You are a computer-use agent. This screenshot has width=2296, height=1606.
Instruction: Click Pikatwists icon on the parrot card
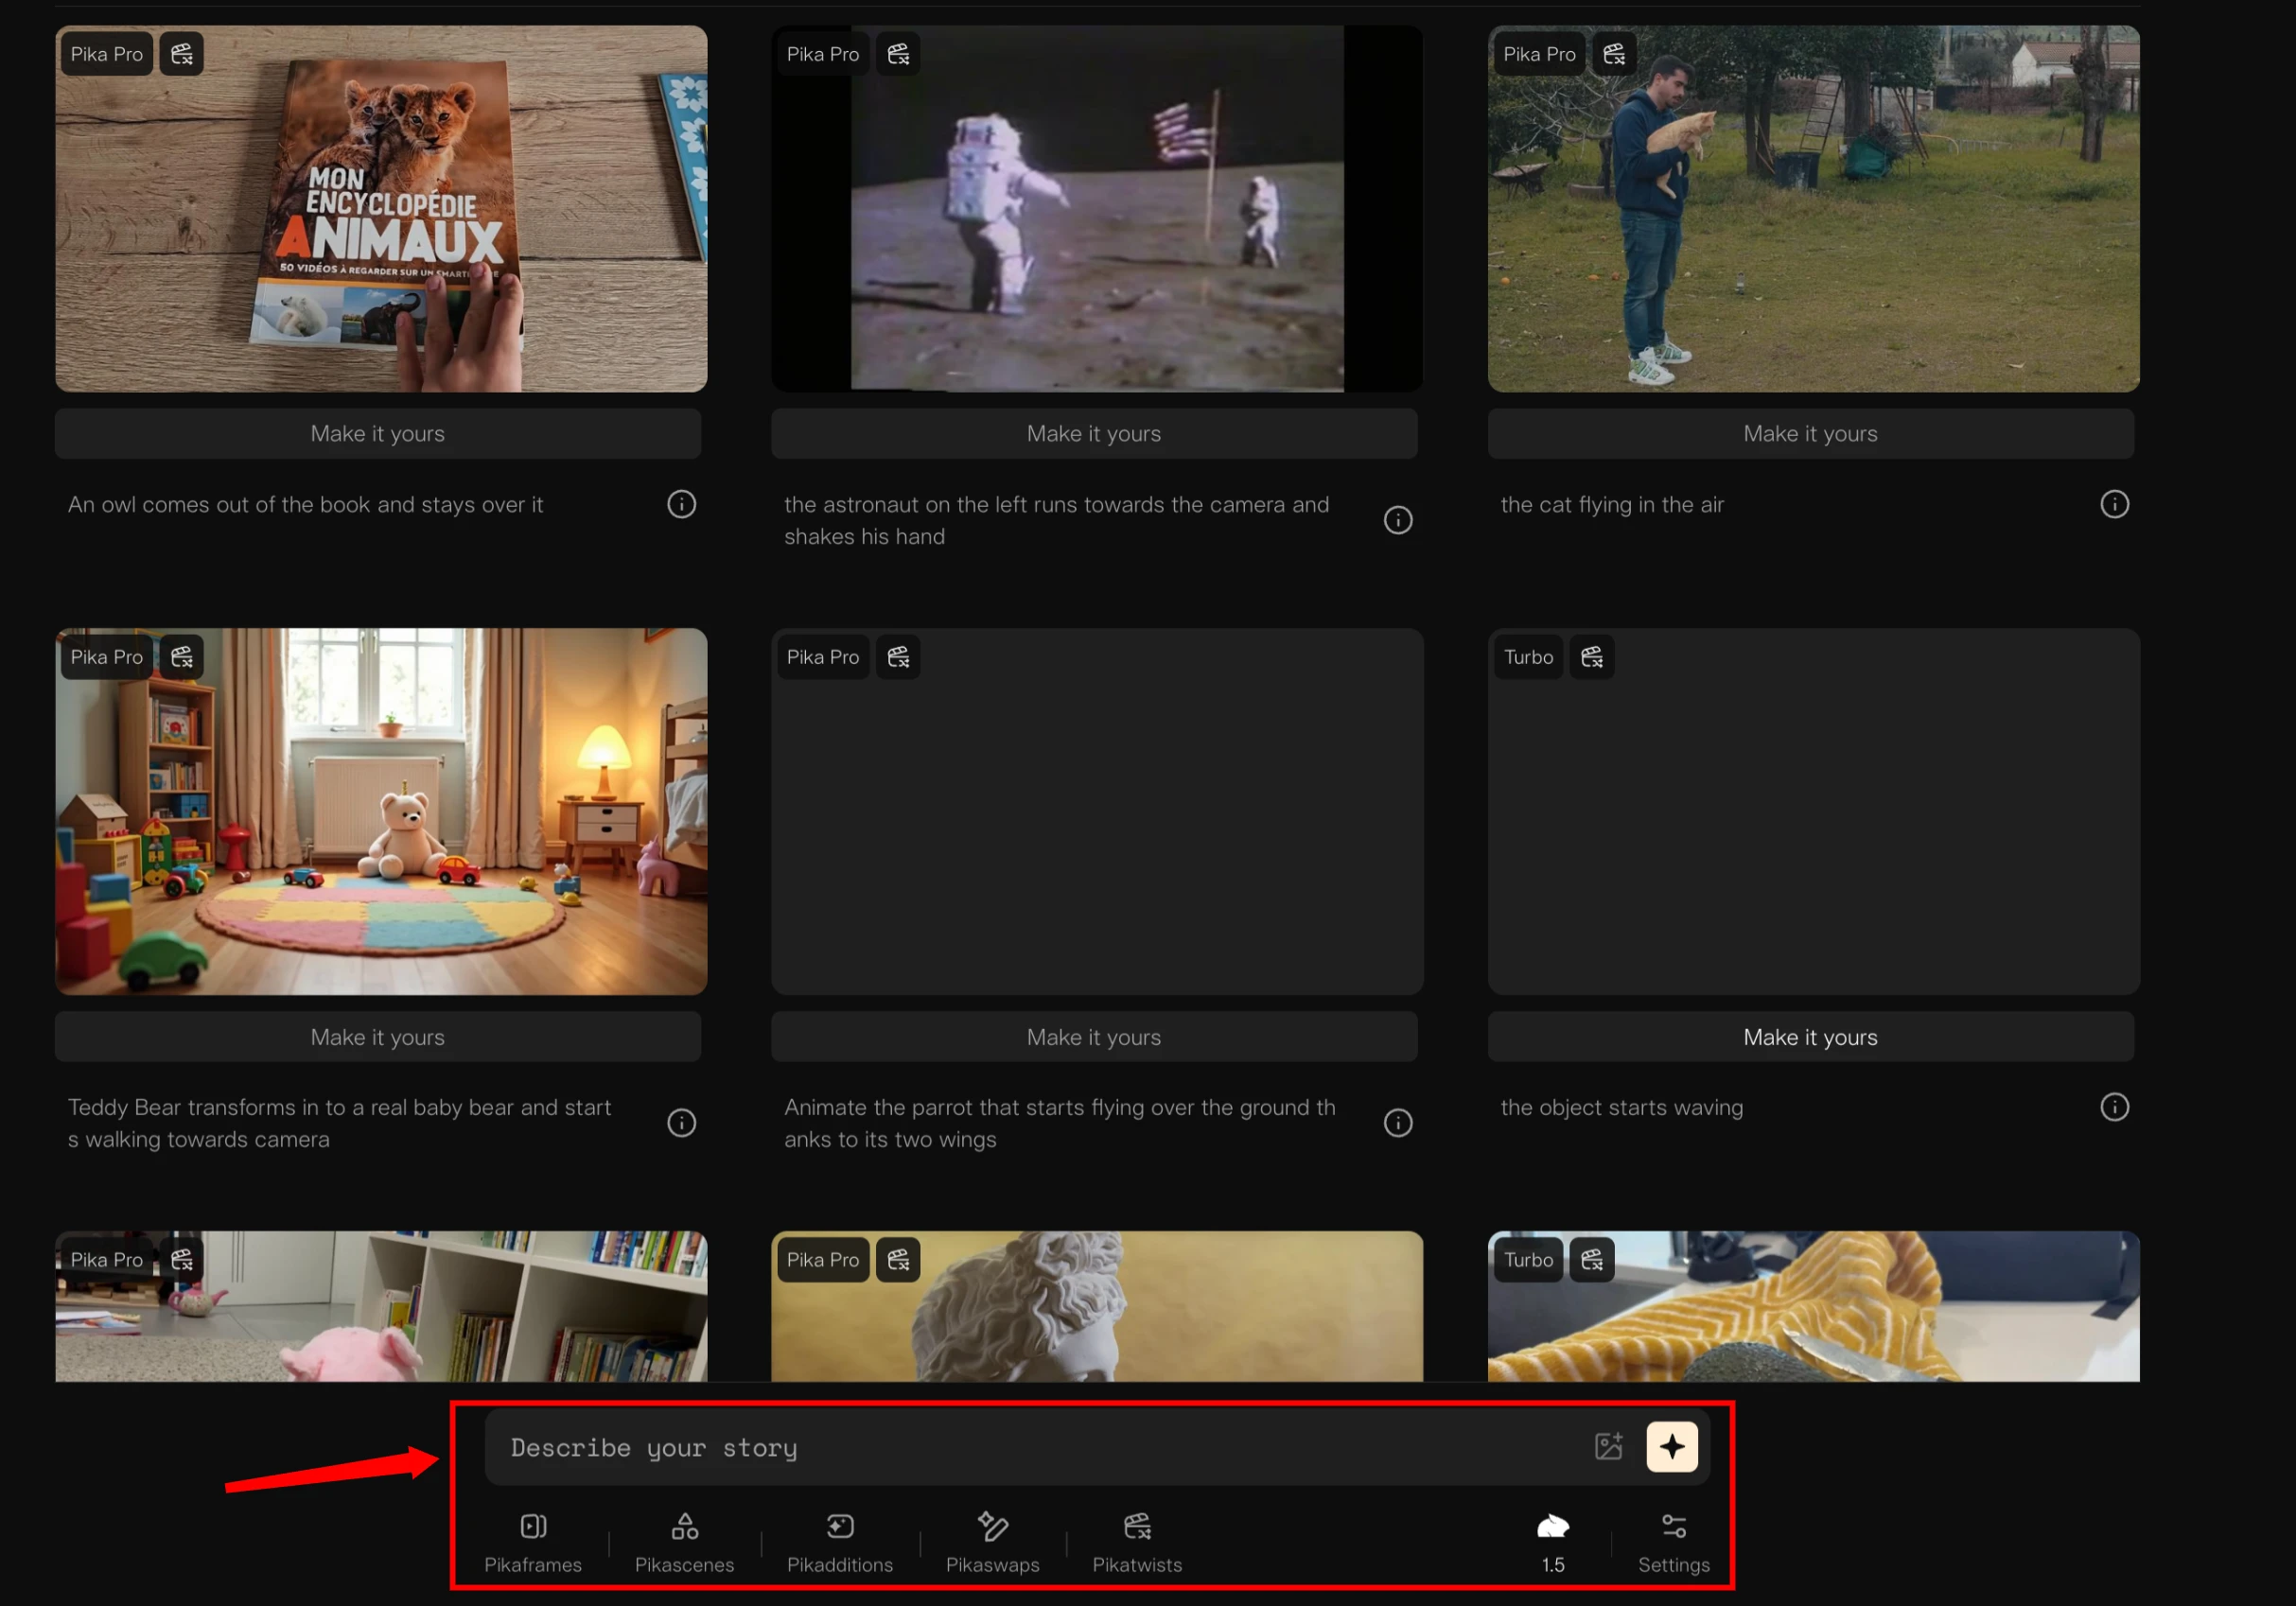(898, 657)
